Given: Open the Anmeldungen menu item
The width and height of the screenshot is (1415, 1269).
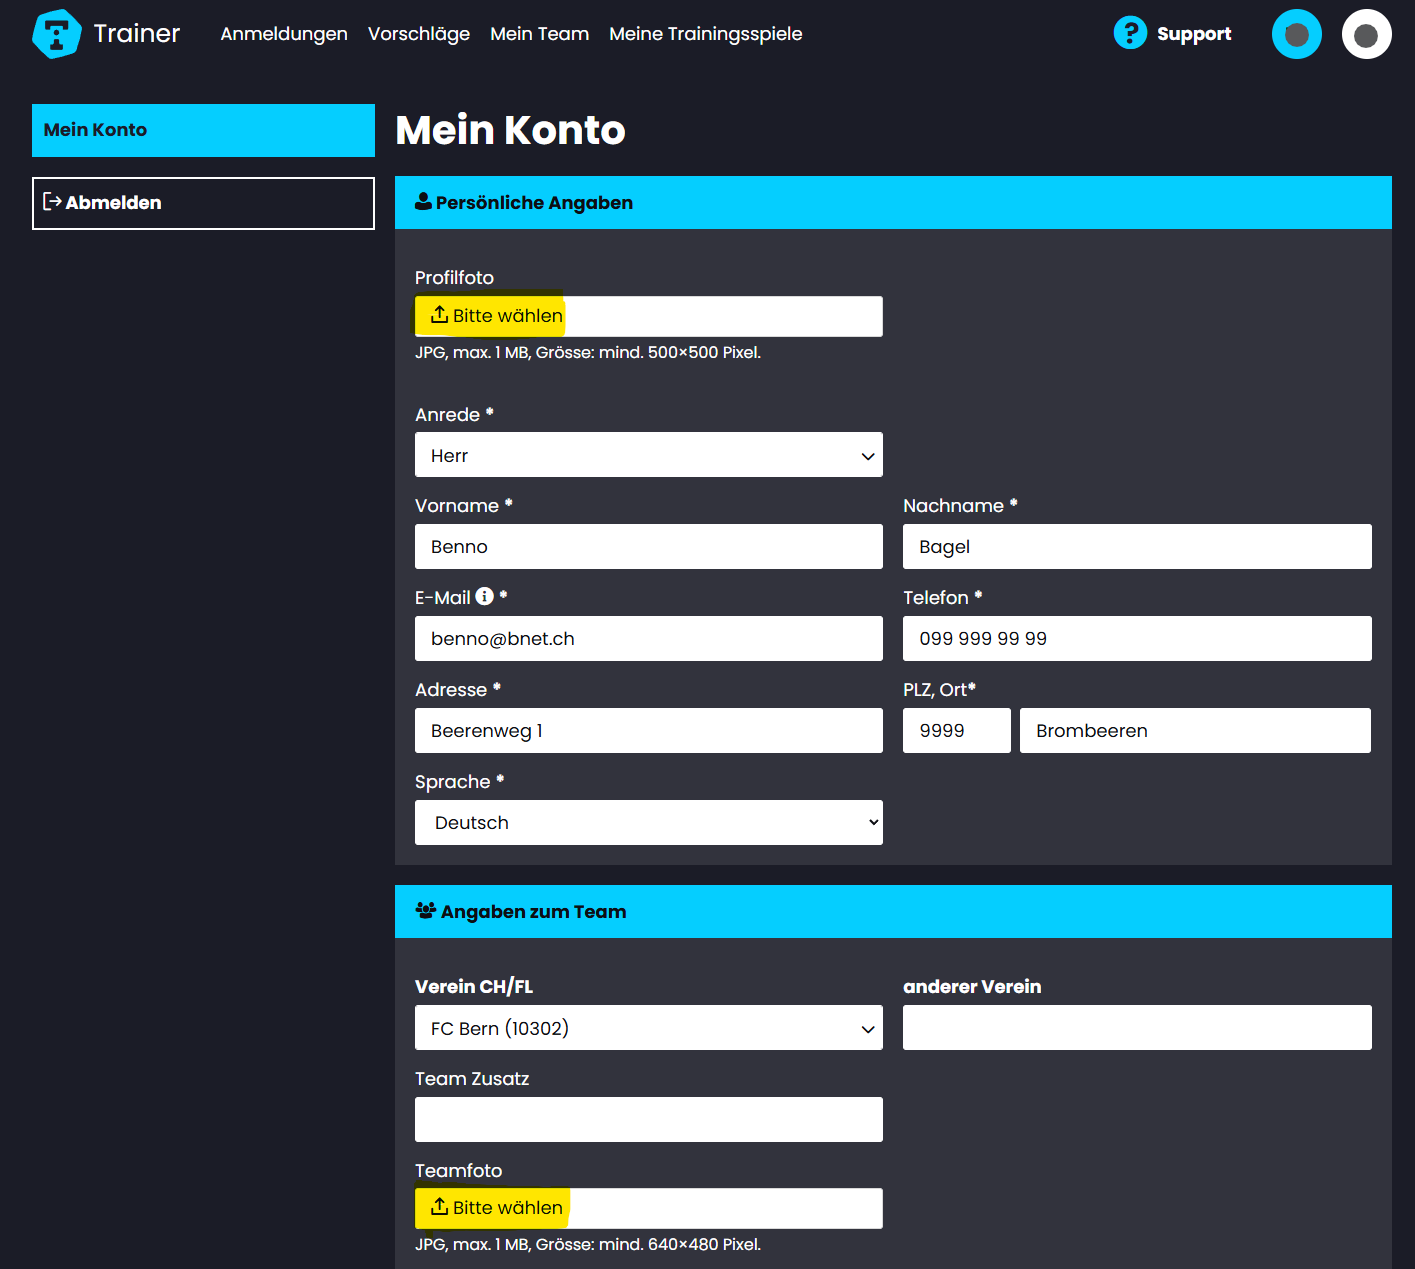Looking at the screenshot, I should pyautogui.click(x=284, y=34).
